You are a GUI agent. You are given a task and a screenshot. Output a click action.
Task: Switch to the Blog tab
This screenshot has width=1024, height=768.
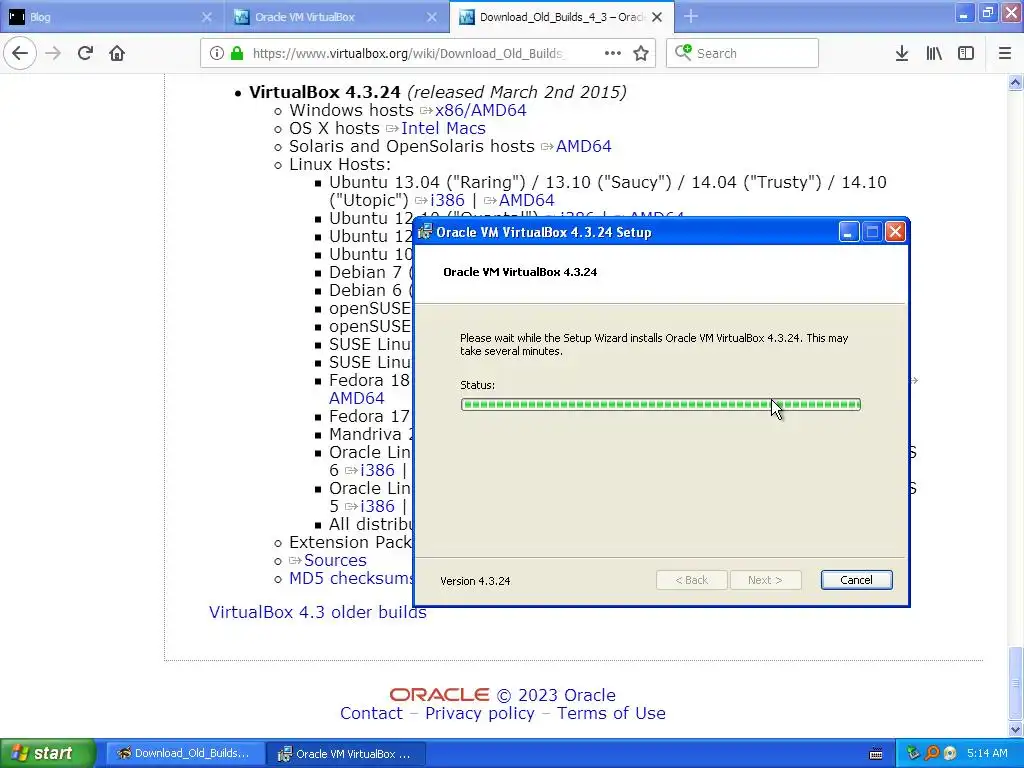tap(111, 17)
